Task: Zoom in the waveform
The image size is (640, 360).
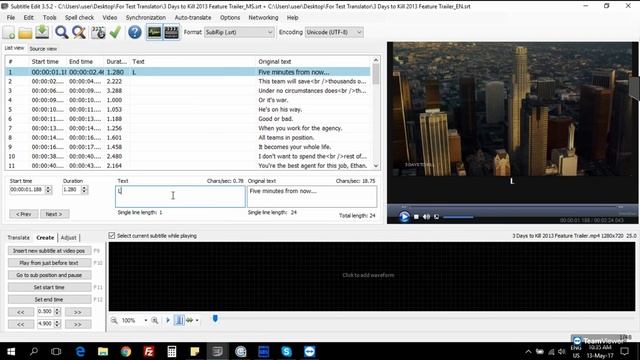Action: pyautogui.click(x=155, y=320)
